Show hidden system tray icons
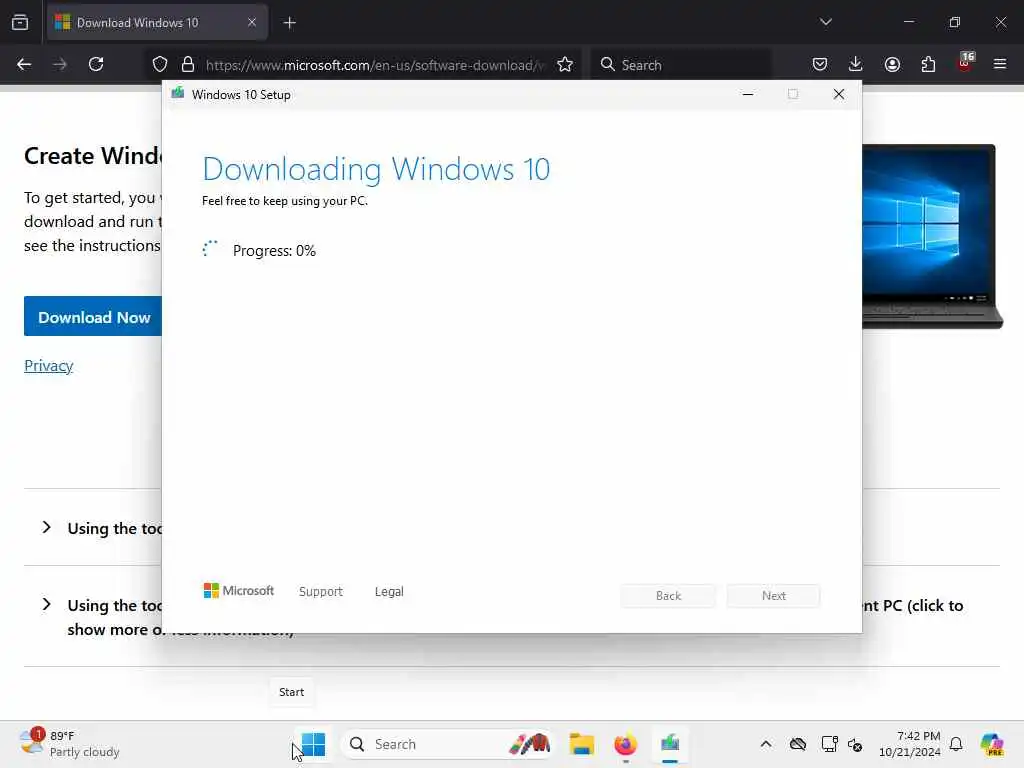Screen dimensions: 1024x768 pyautogui.click(x=766, y=744)
